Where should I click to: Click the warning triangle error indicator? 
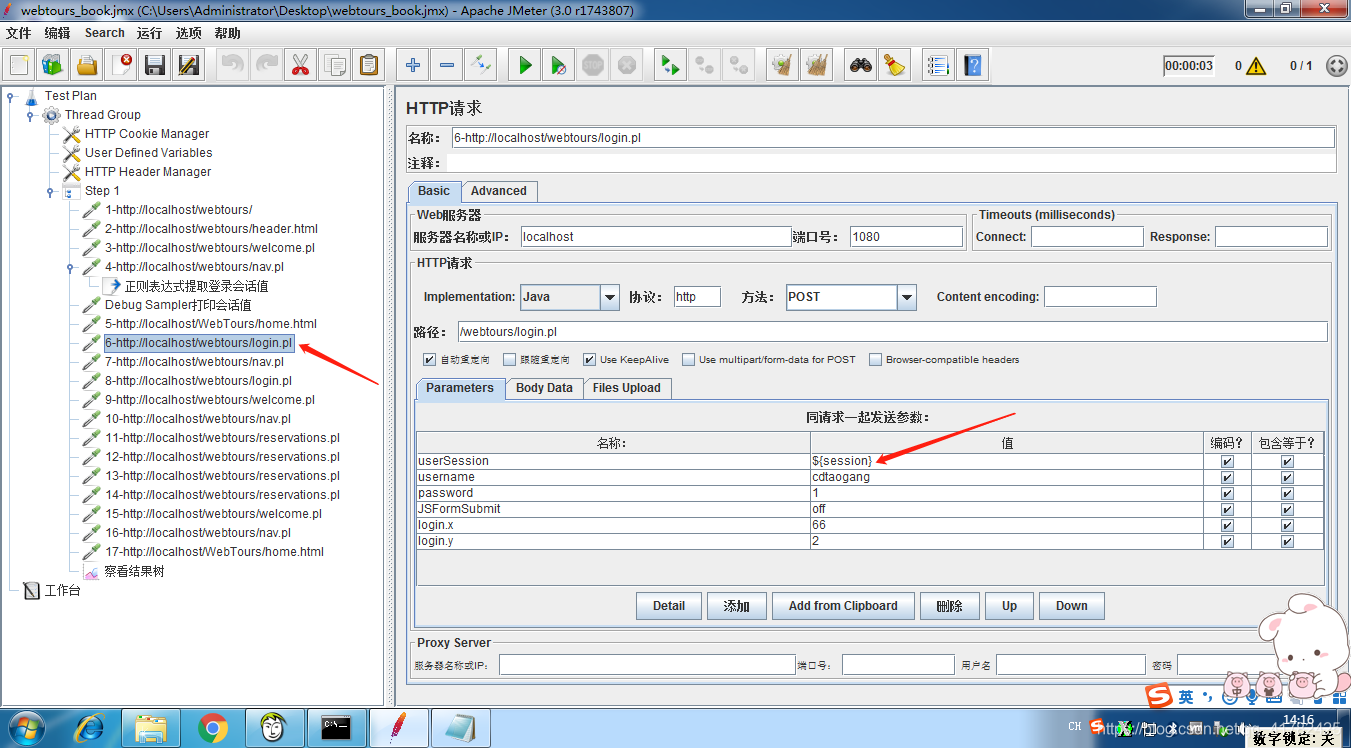point(1256,66)
